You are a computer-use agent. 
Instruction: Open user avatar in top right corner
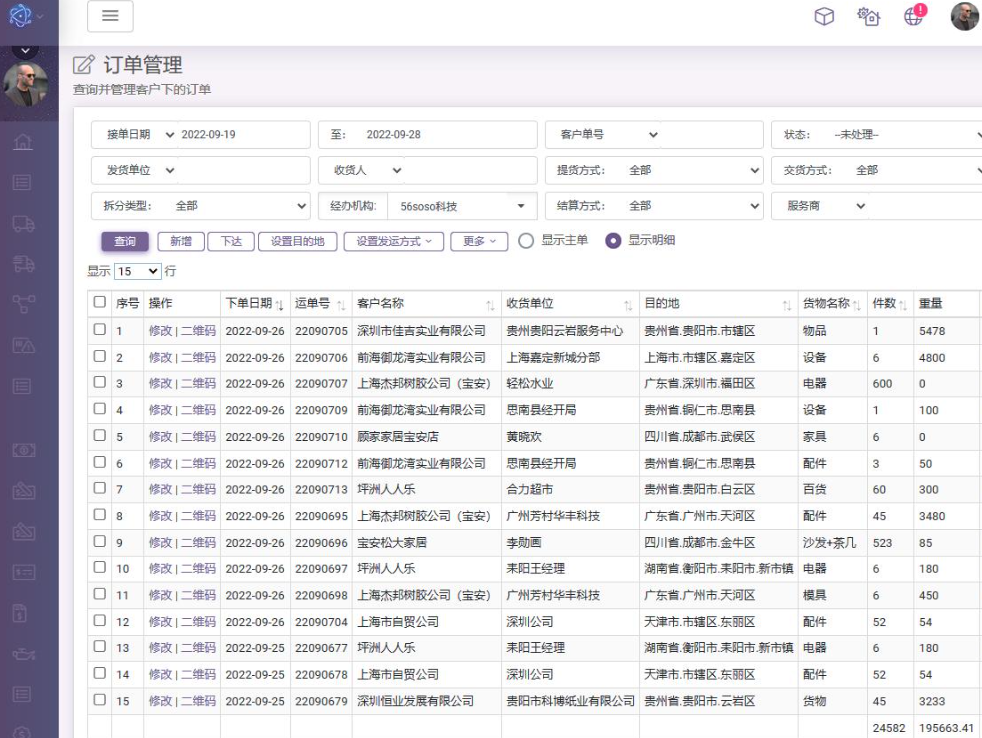pyautogui.click(x=964, y=16)
